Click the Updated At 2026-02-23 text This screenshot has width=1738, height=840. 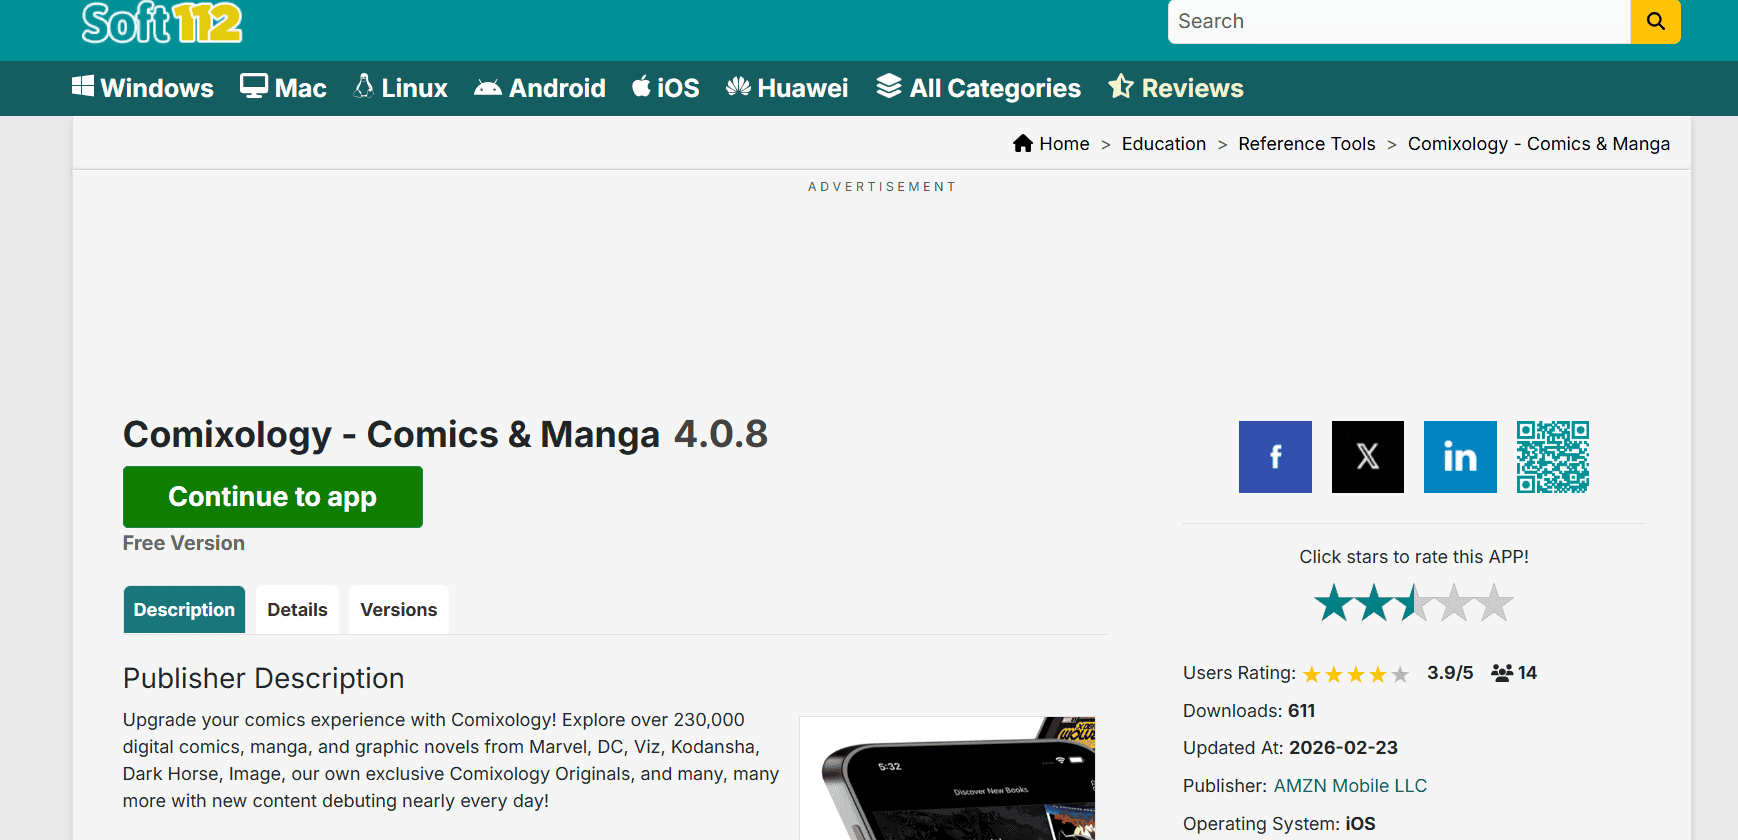click(1290, 748)
